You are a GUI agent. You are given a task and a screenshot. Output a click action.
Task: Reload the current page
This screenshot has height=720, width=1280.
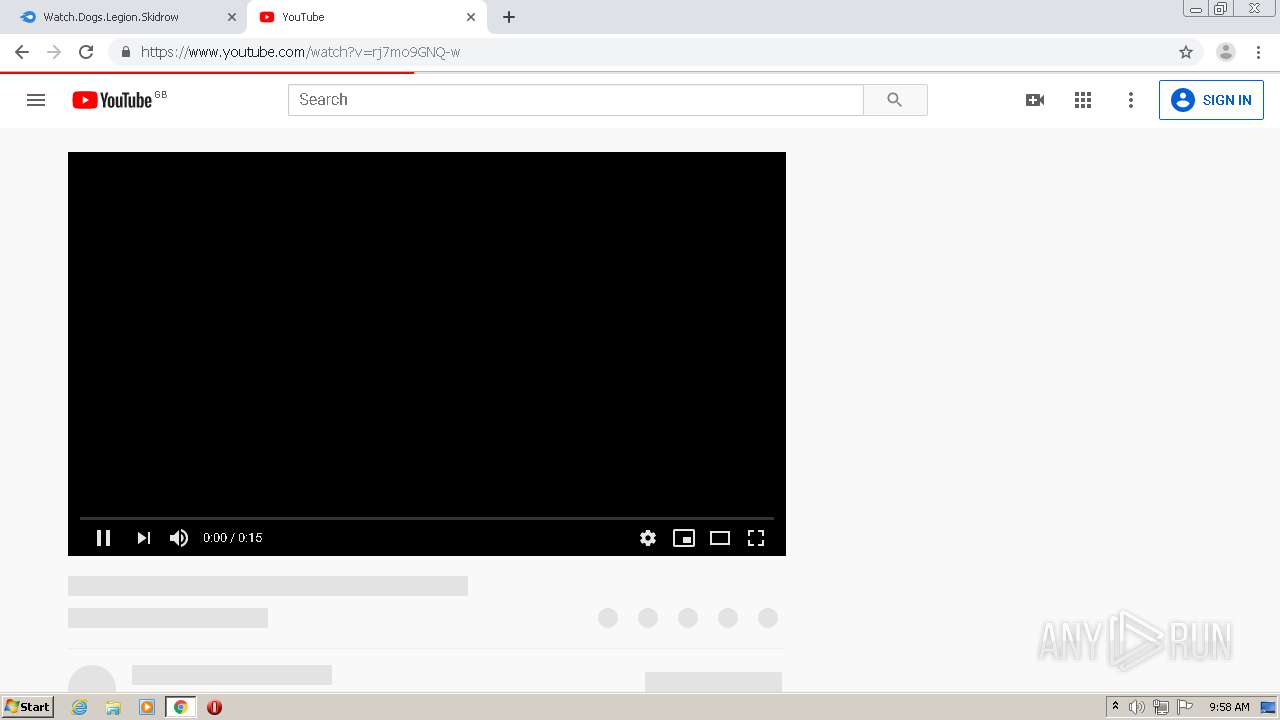coord(86,52)
